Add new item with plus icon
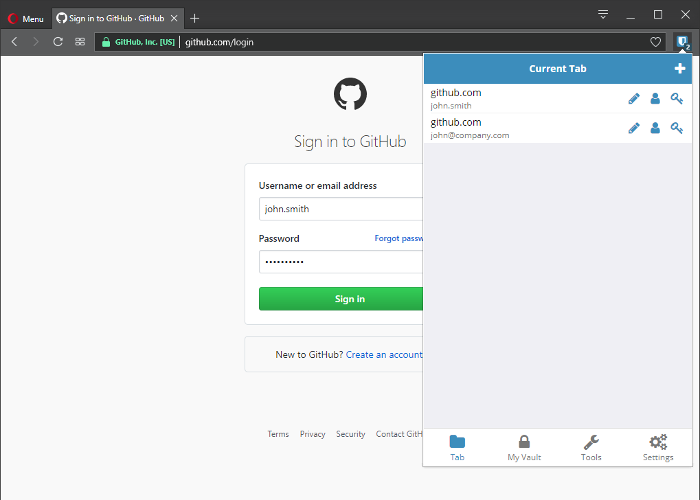This screenshot has height=500, width=700. pyautogui.click(x=680, y=69)
